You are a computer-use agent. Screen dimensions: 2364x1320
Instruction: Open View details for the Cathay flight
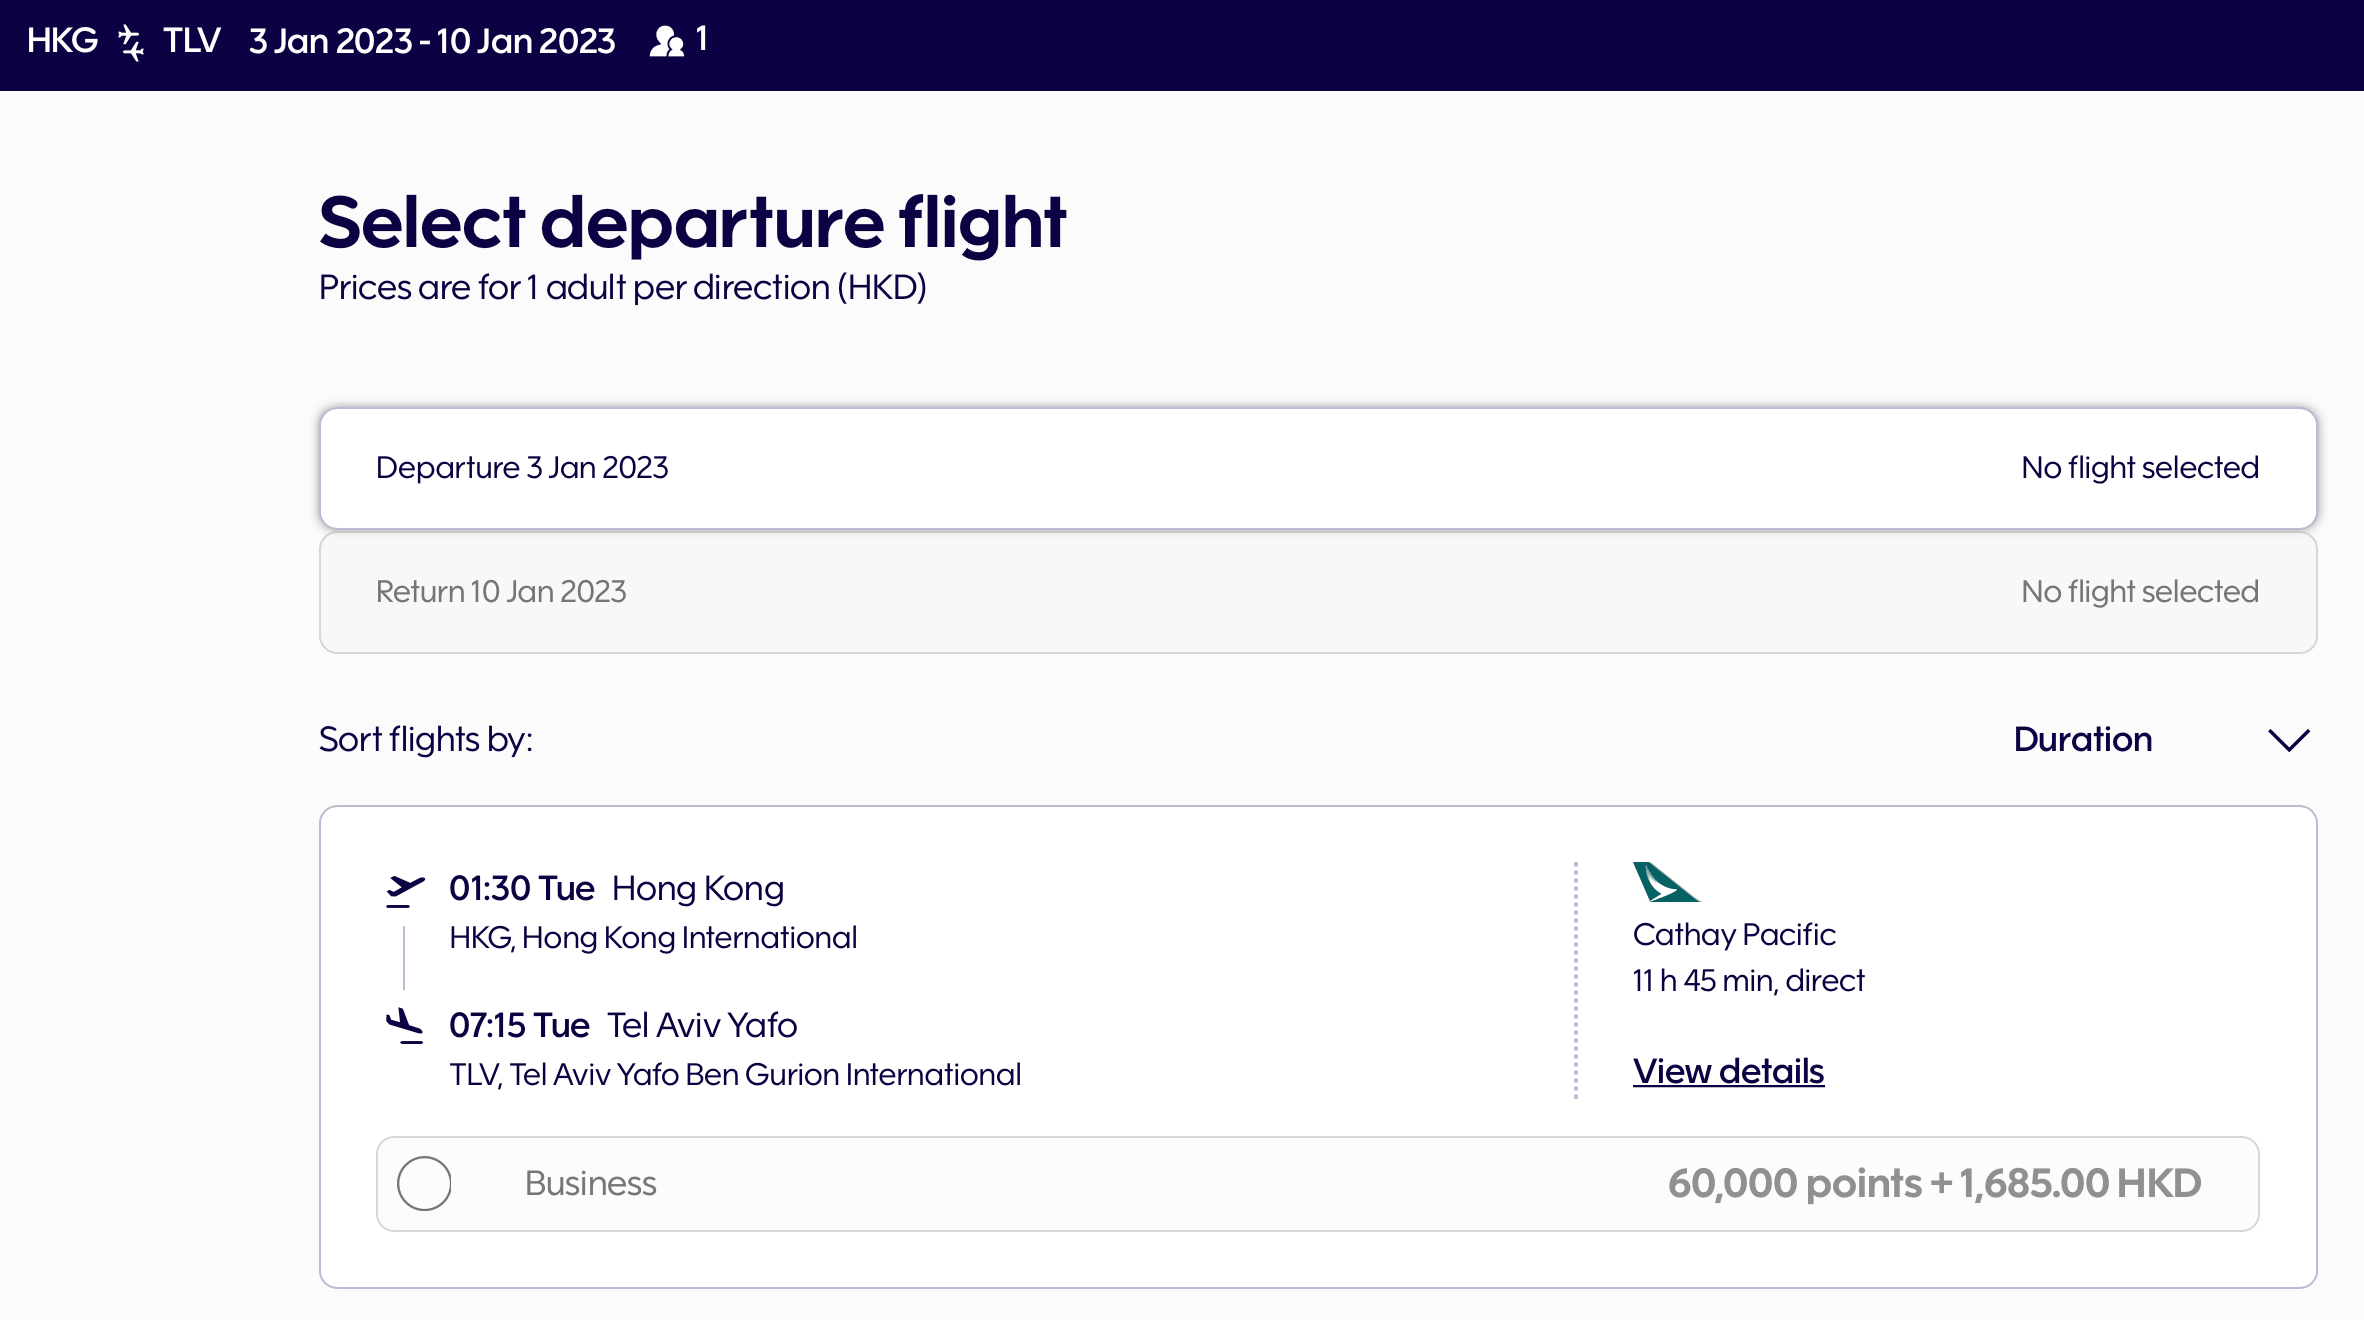1728,1072
